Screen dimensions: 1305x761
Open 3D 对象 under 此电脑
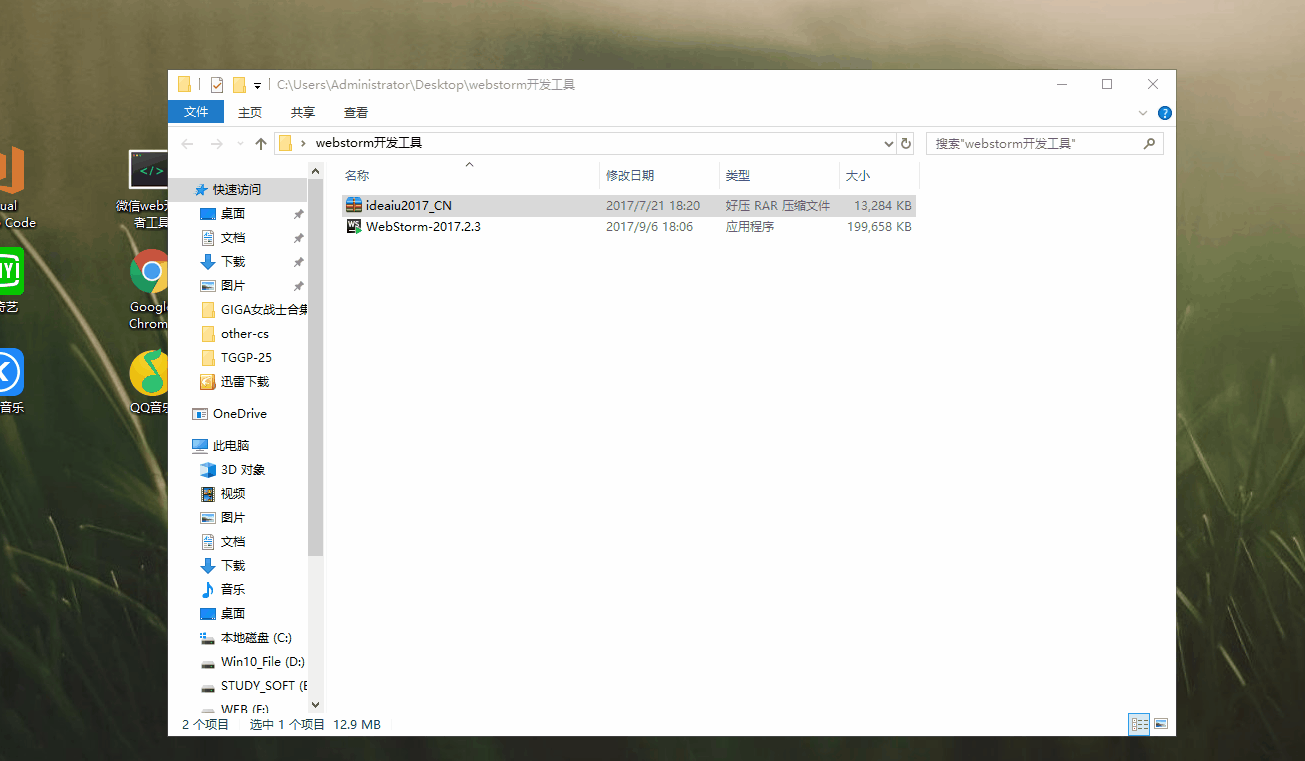(x=243, y=469)
